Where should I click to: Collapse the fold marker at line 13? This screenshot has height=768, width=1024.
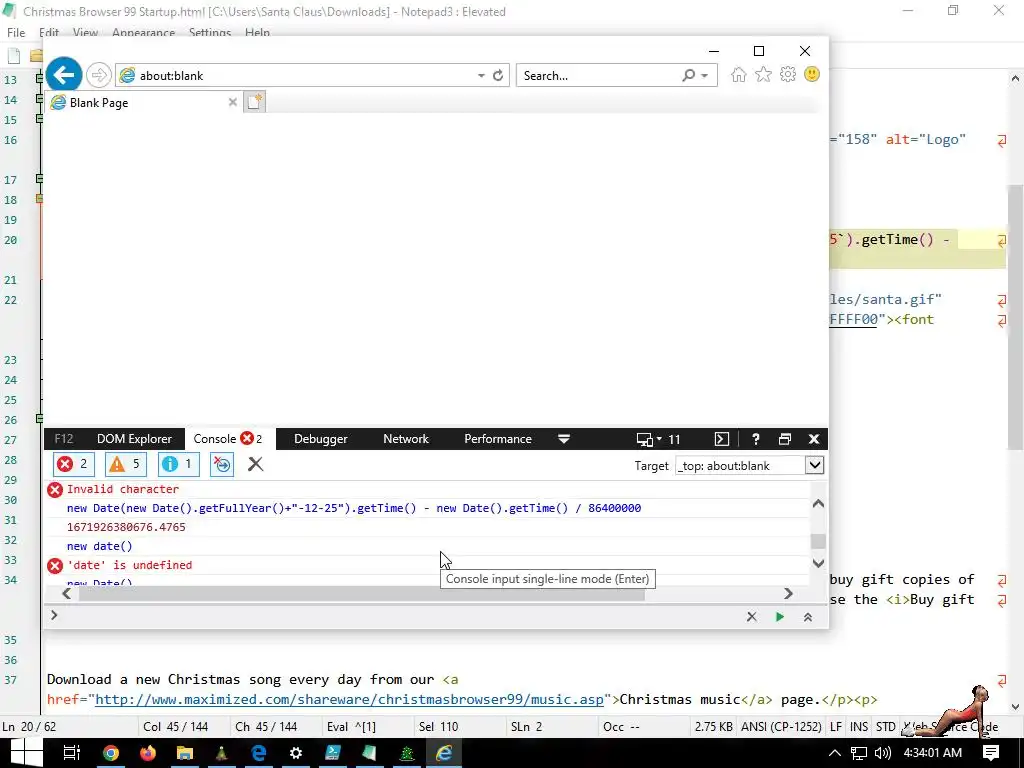(x=39, y=78)
